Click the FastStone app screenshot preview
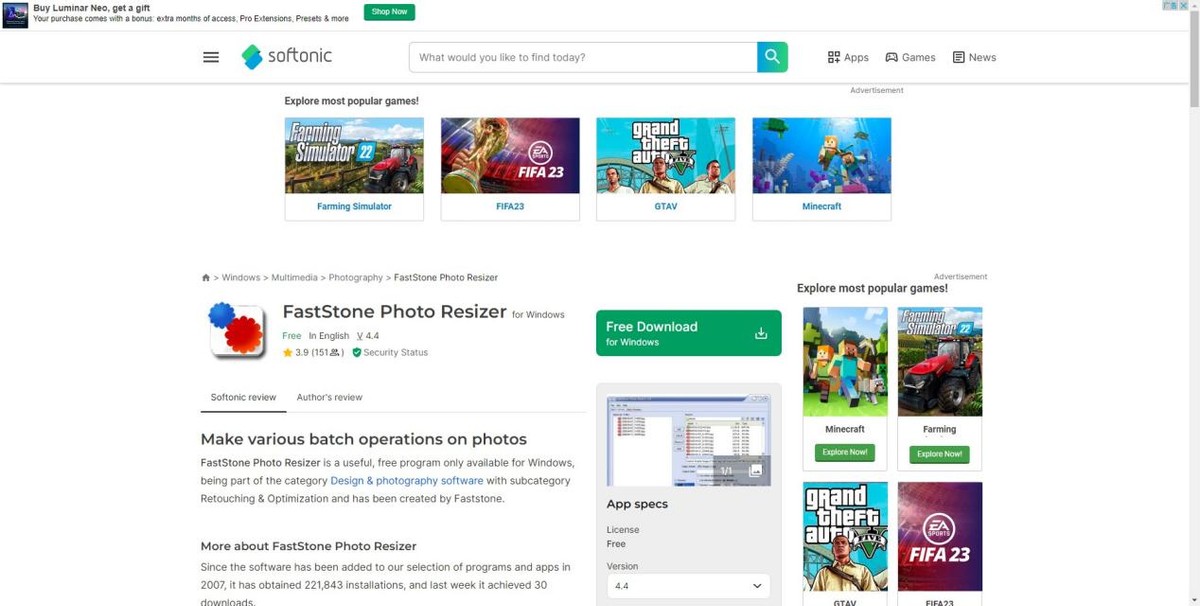The height and width of the screenshot is (606, 1200). coord(689,440)
